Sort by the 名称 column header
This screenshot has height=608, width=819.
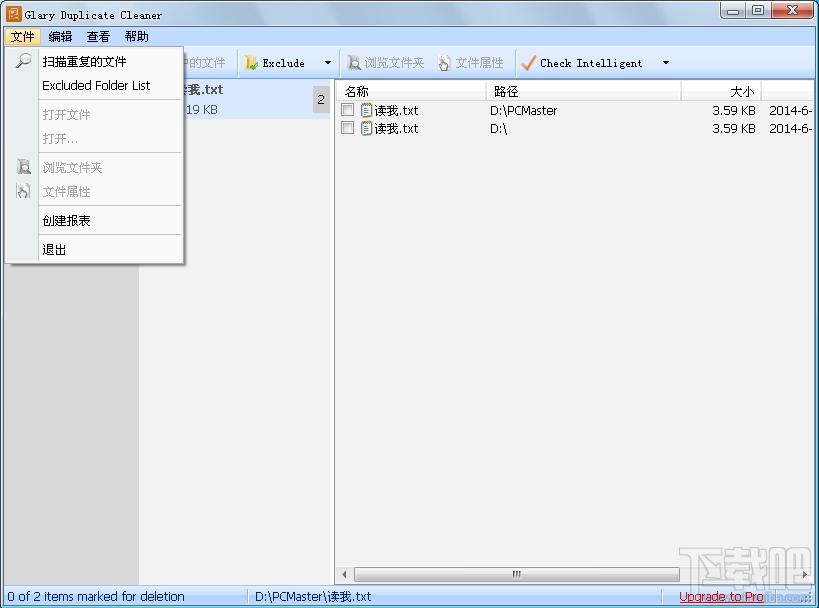tap(411, 91)
